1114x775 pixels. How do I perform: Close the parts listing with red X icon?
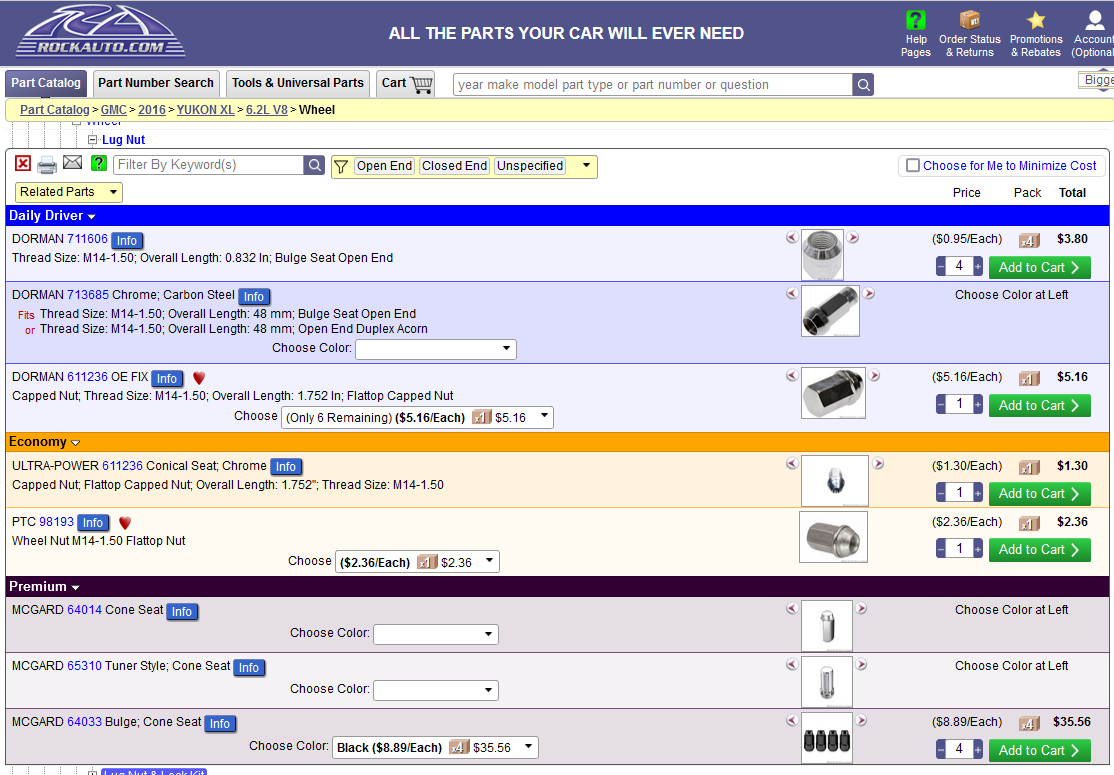click(x=23, y=164)
